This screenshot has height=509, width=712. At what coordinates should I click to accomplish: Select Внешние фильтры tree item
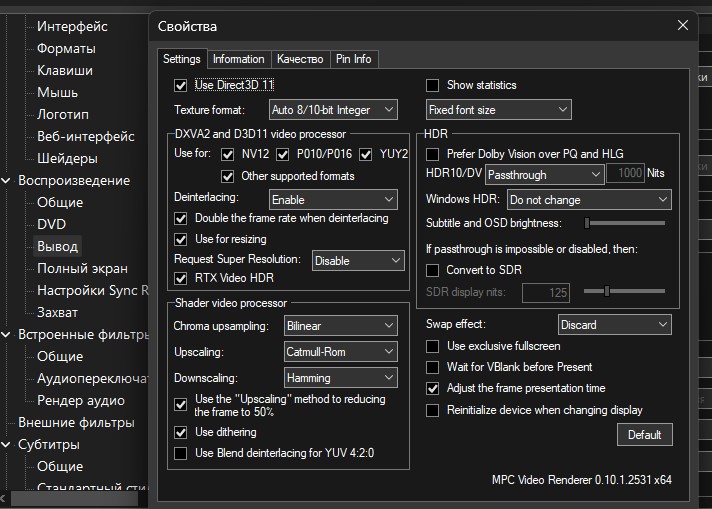pyautogui.click(x=76, y=423)
